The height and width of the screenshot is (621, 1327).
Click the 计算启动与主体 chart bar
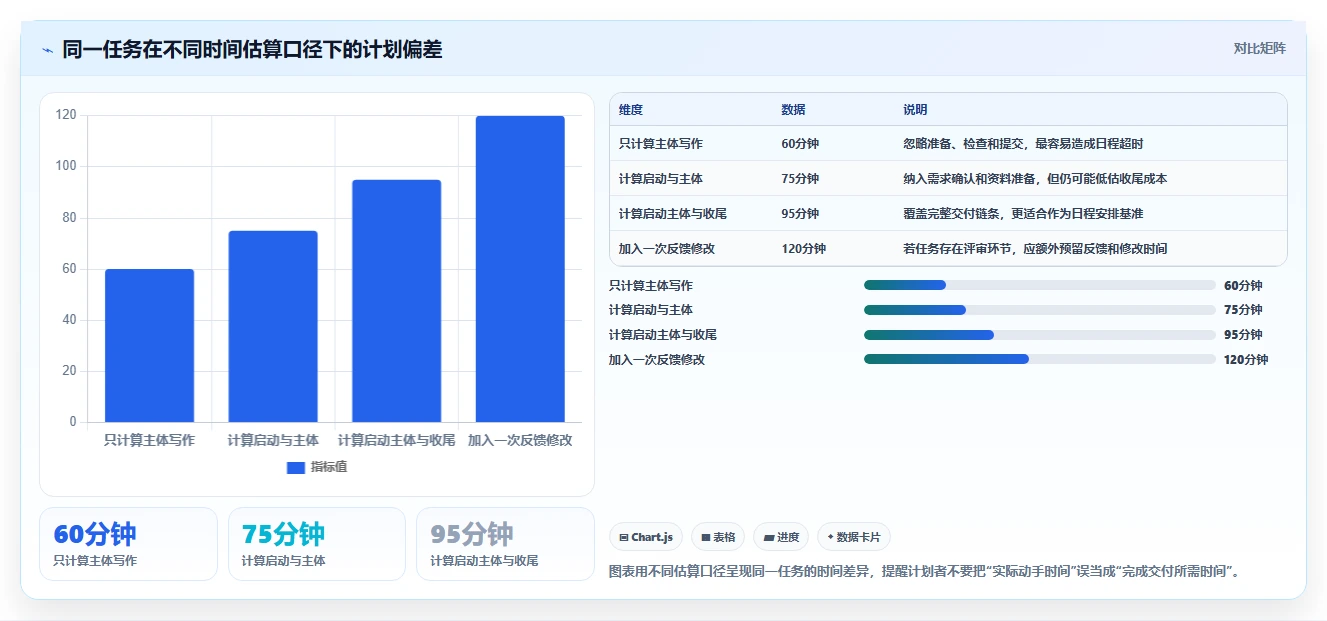coord(273,326)
